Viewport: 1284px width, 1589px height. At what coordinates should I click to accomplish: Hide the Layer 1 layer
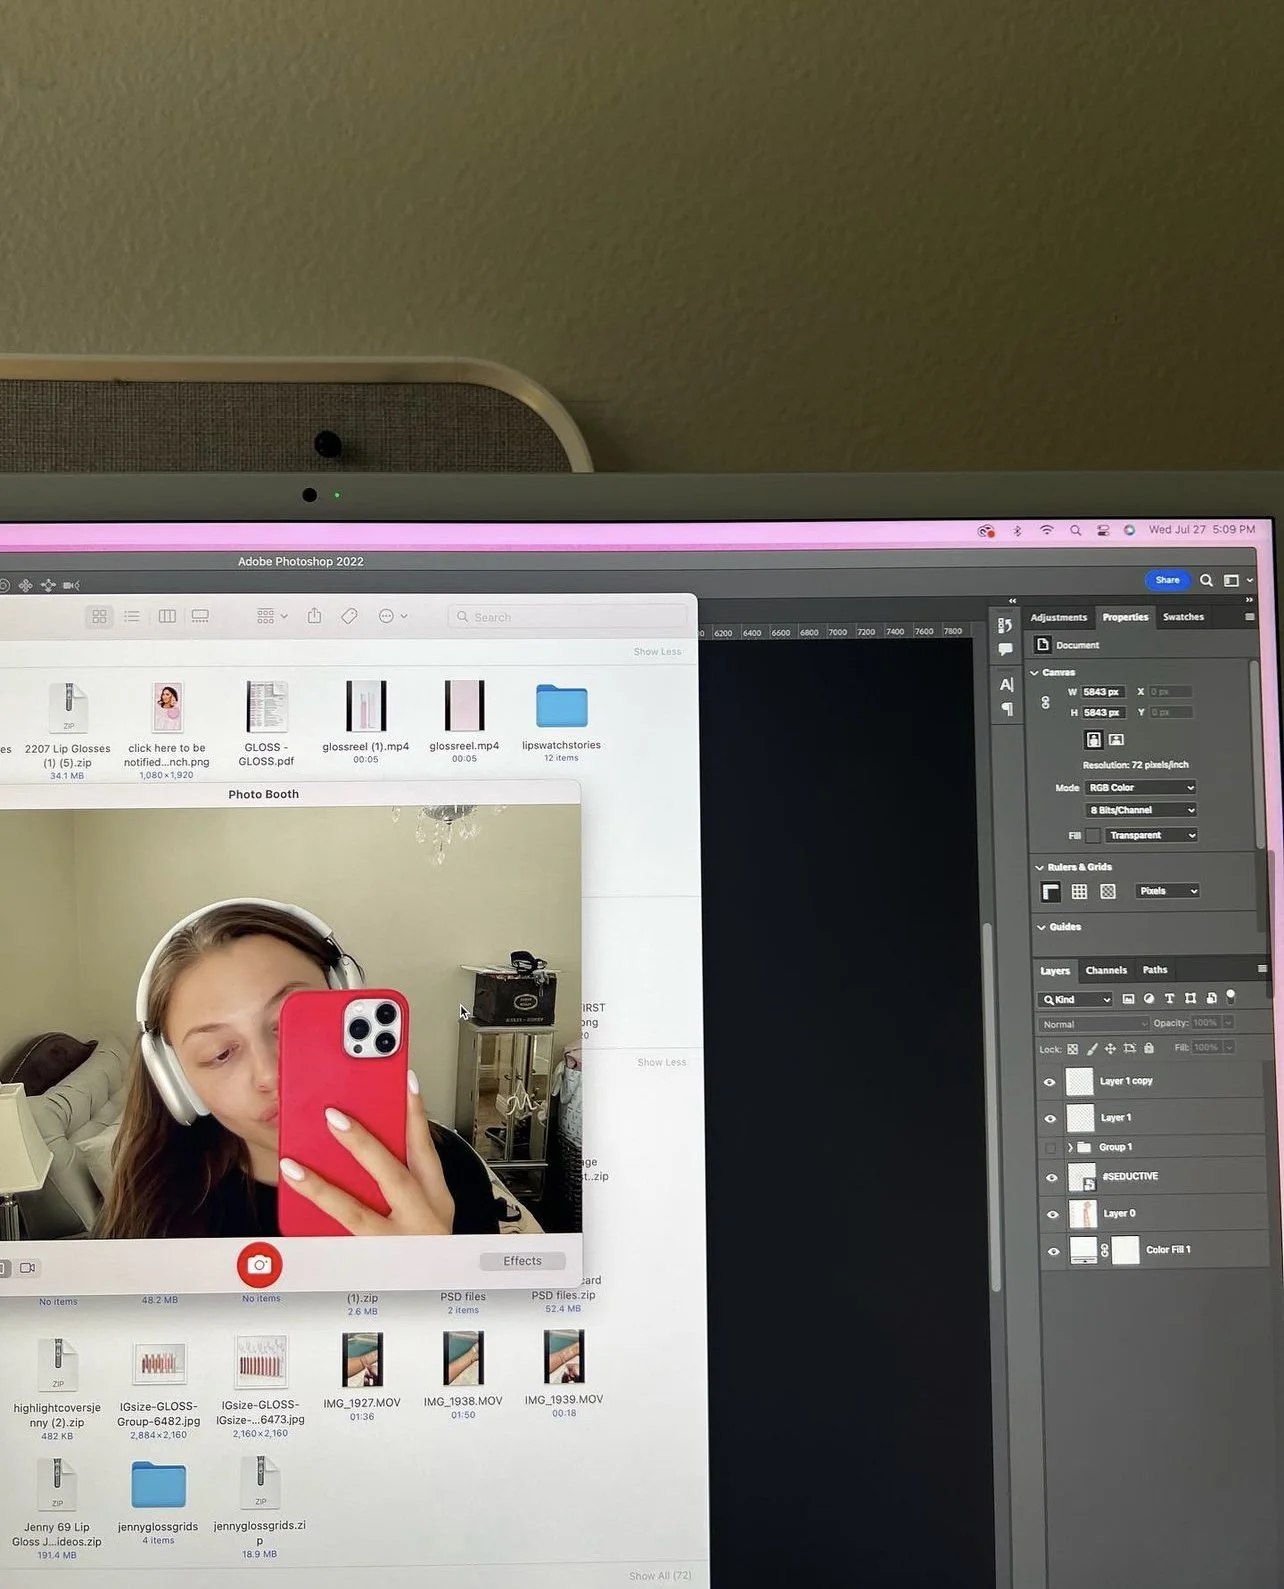(x=1050, y=1119)
